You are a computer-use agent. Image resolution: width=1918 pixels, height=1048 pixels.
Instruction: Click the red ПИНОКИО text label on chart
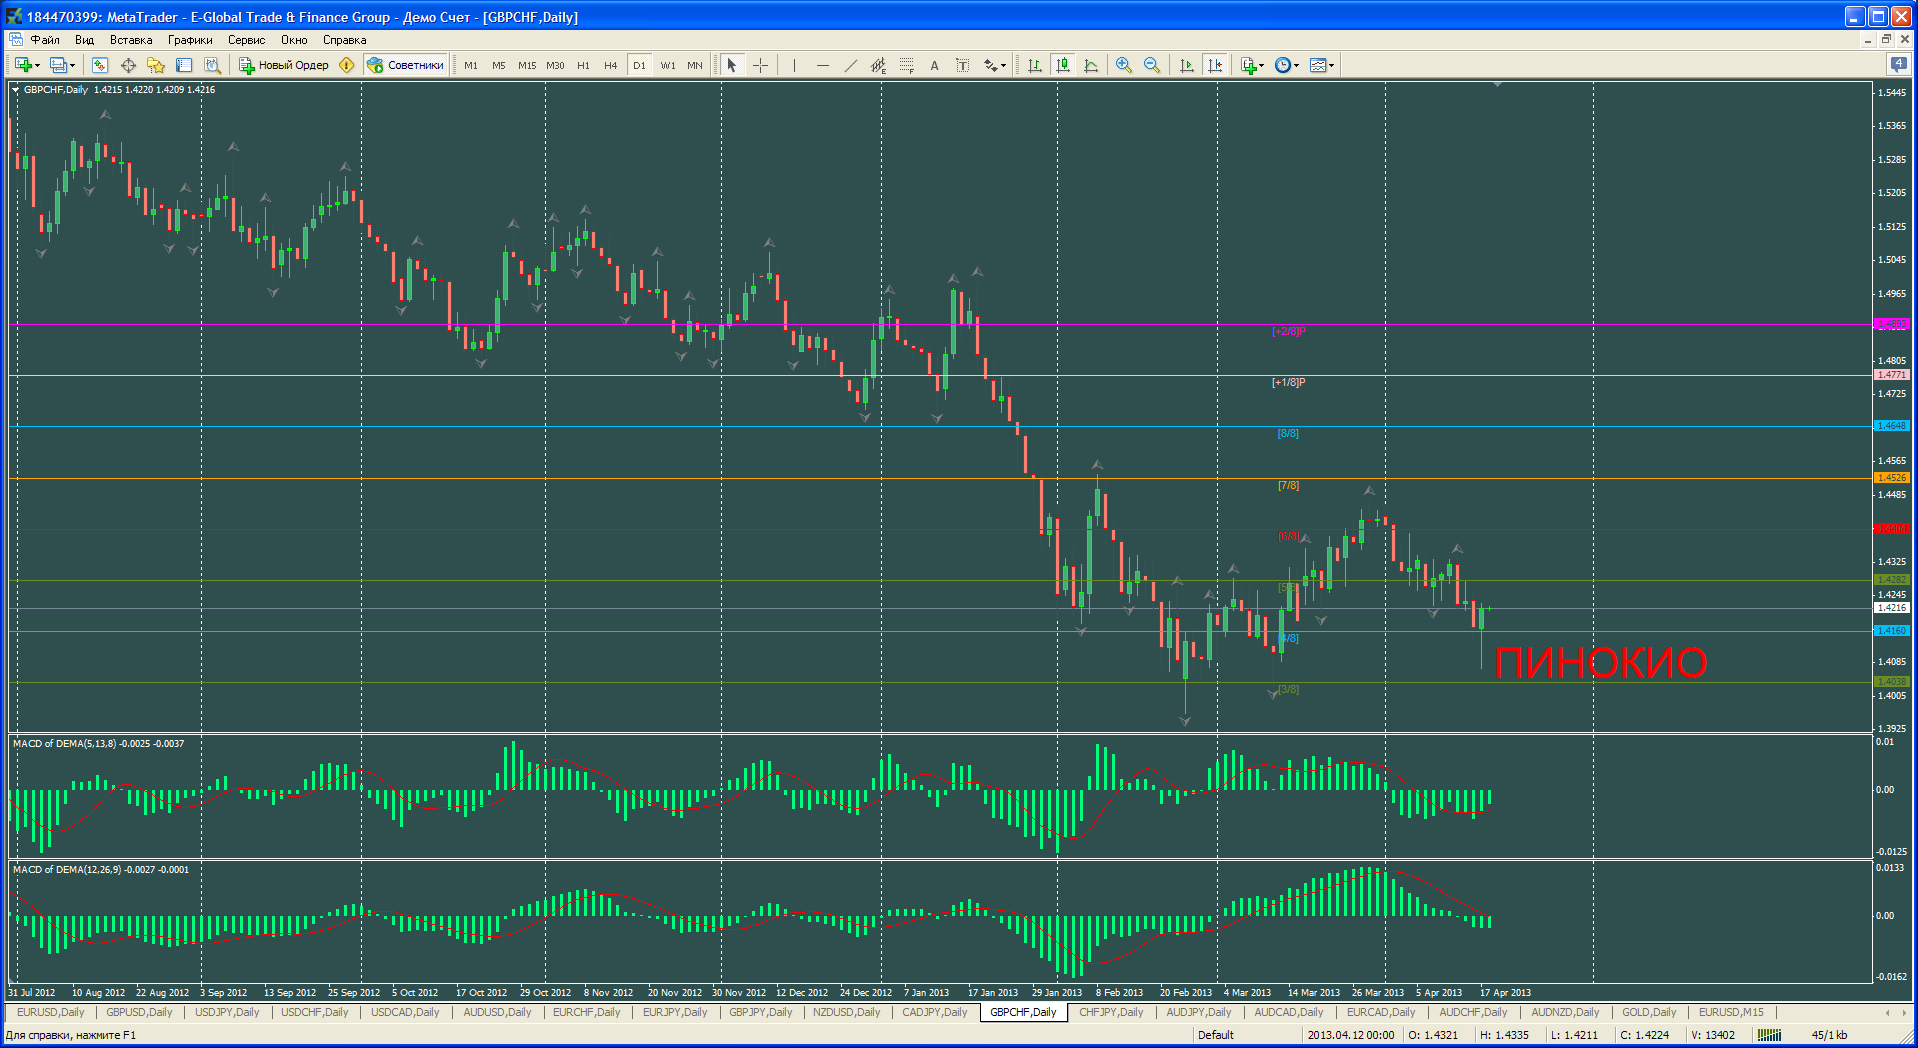(x=1600, y=663)
